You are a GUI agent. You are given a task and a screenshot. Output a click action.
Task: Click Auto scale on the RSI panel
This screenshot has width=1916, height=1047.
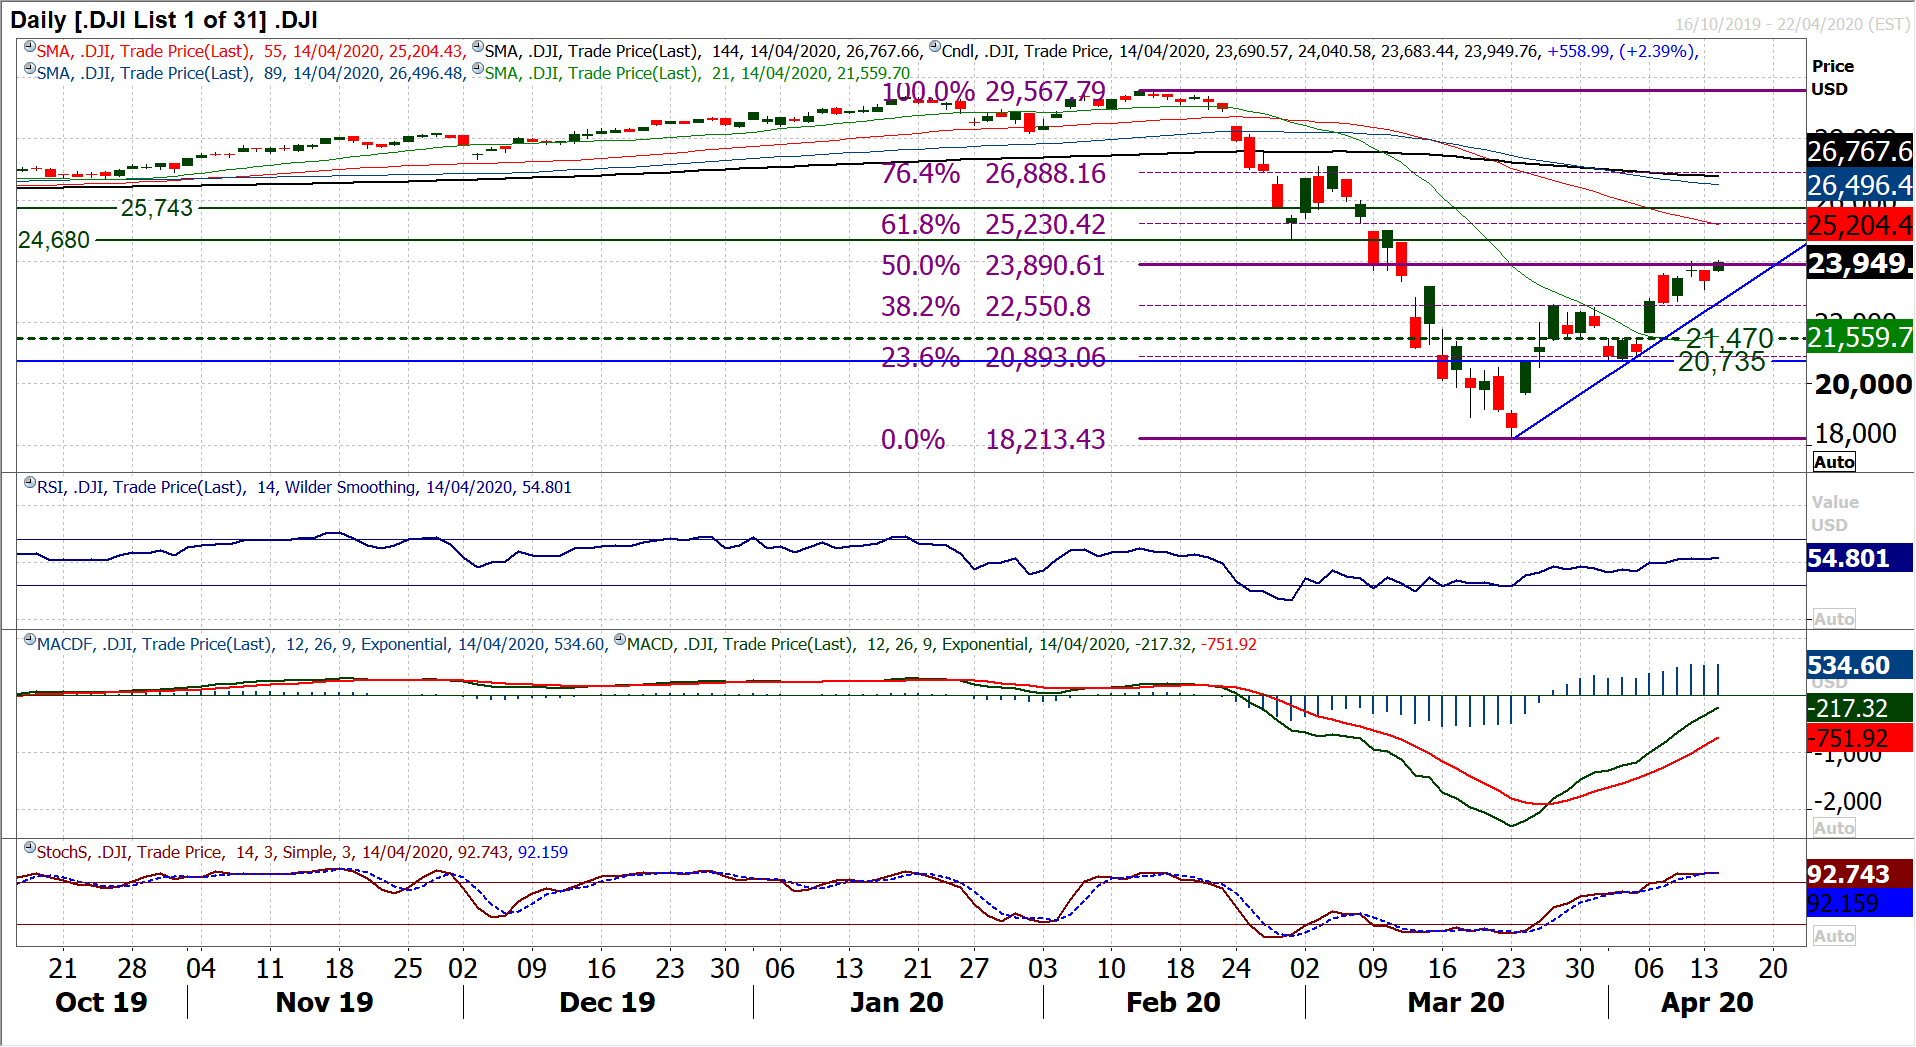[1834, 619]
